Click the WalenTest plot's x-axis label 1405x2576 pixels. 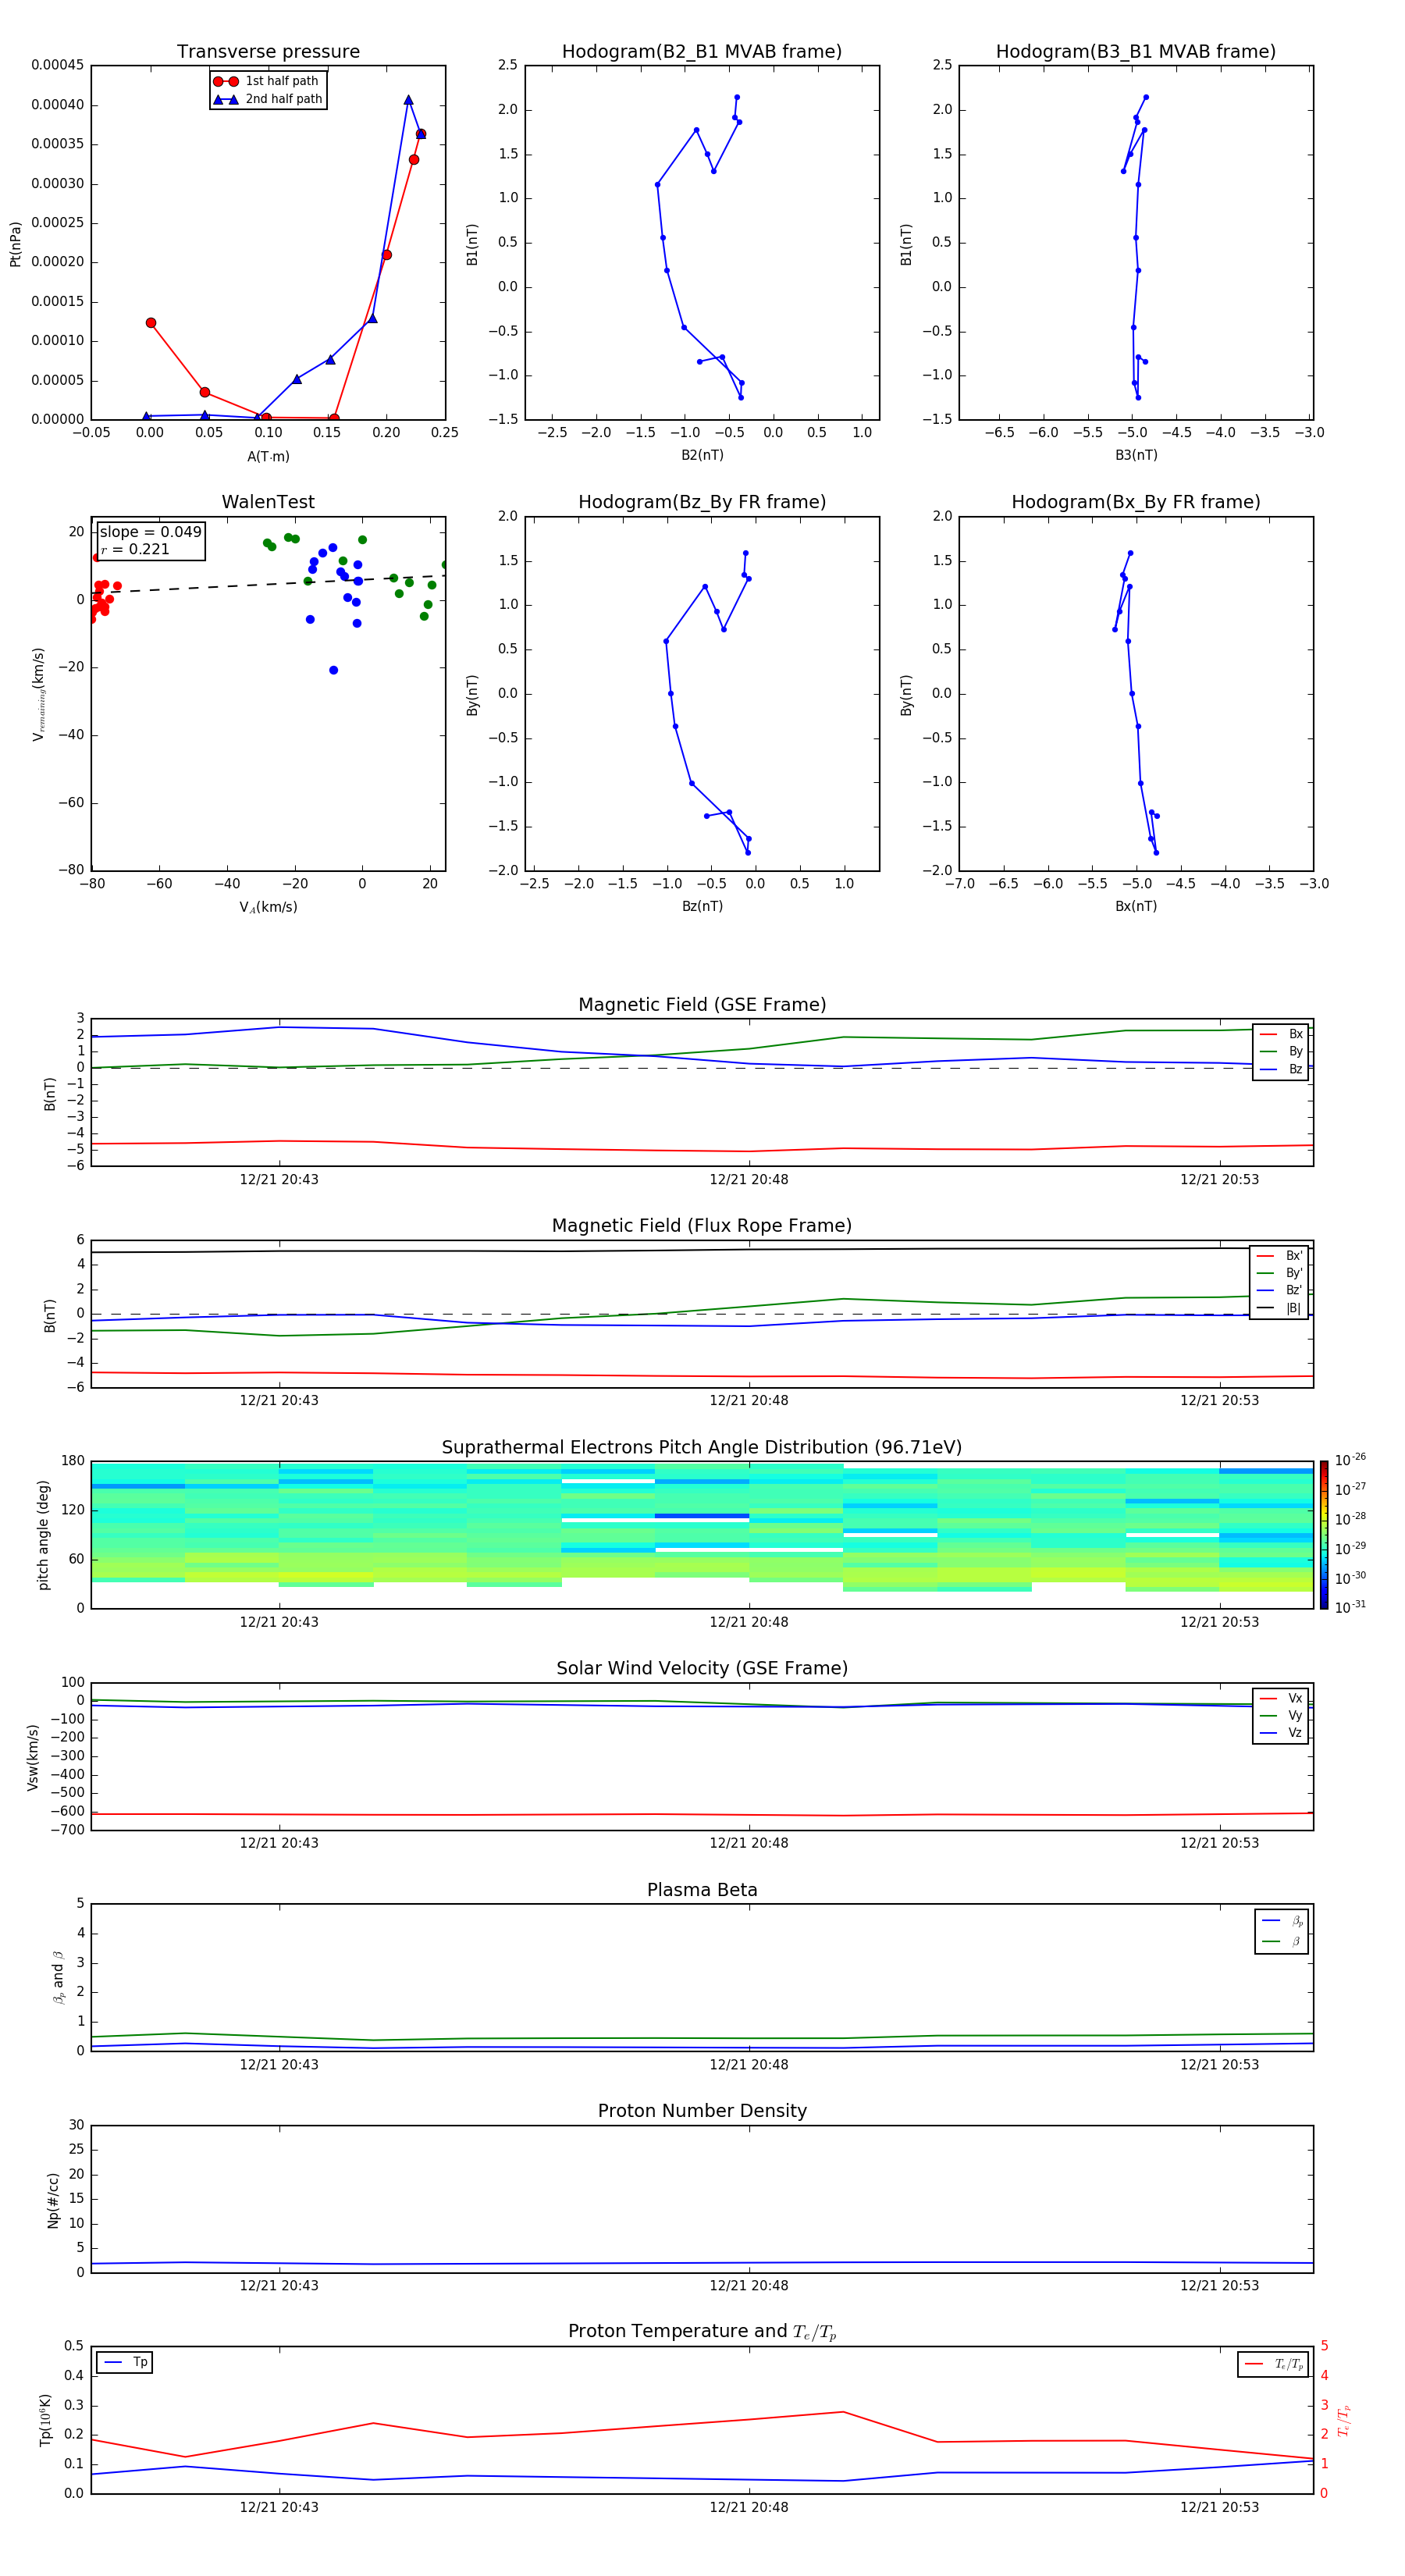pos(268,907)
